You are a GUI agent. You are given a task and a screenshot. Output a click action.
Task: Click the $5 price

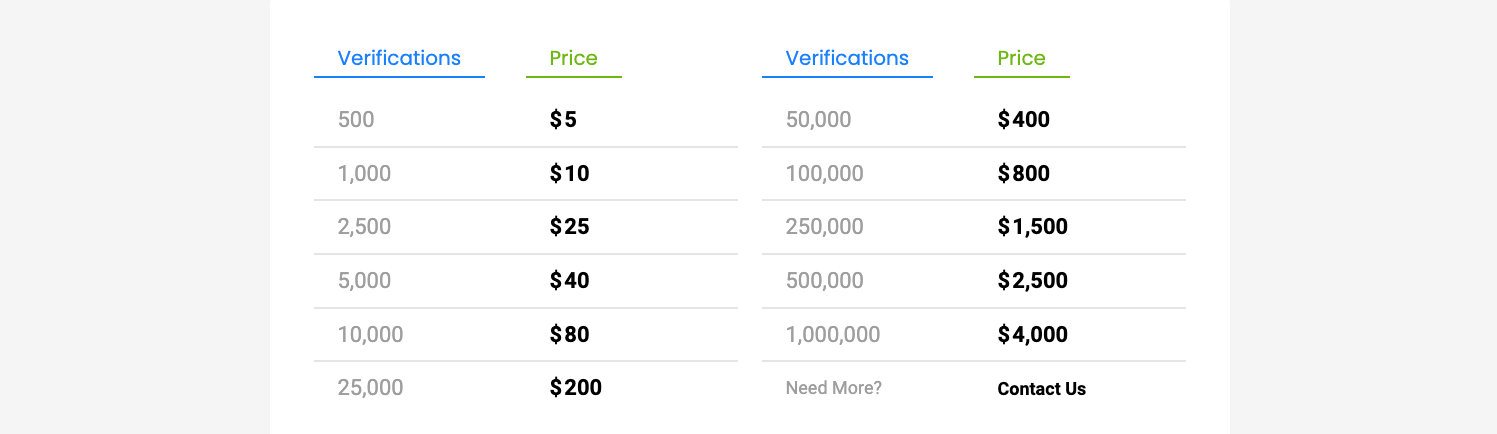click(x=563, y=120)
